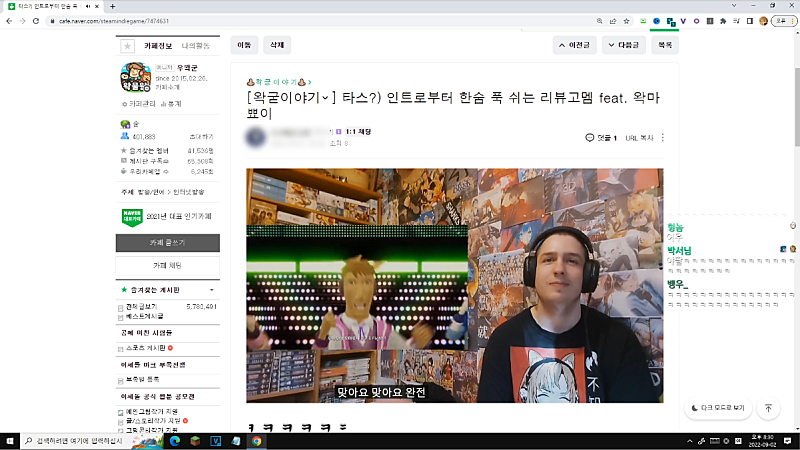Screen dimensions: 800x450
Task: Go to previous post with 이전글
Action: coord(575,45)
